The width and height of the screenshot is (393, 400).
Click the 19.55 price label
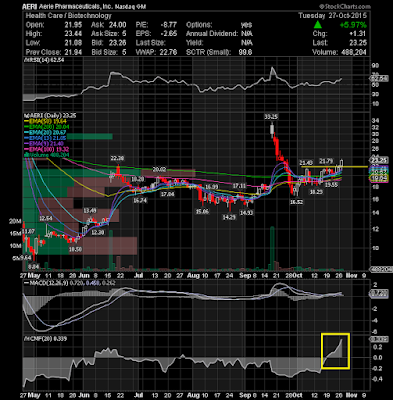pos(332,184)
